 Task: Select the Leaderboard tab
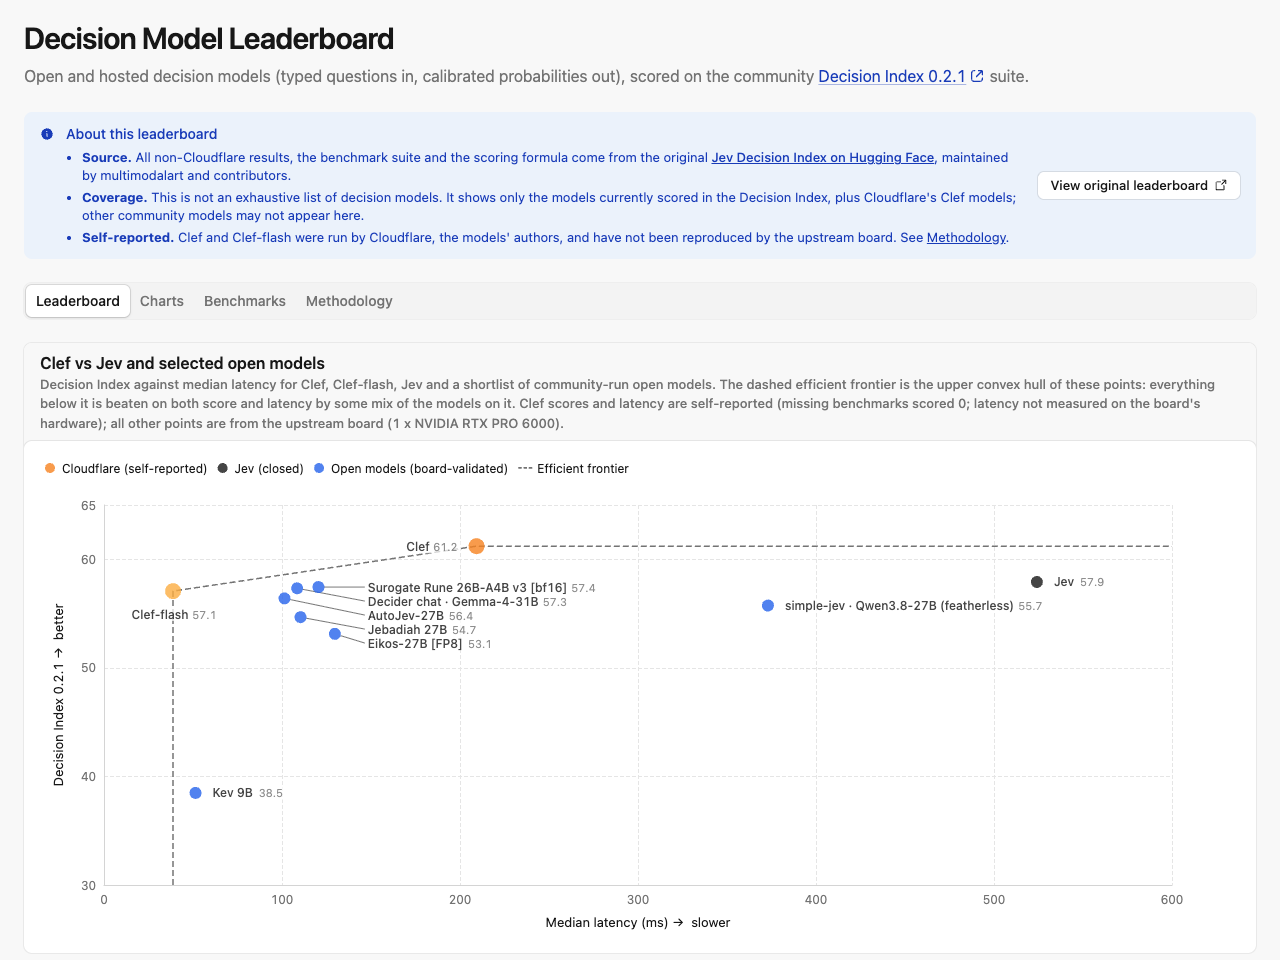coord(78,301)
